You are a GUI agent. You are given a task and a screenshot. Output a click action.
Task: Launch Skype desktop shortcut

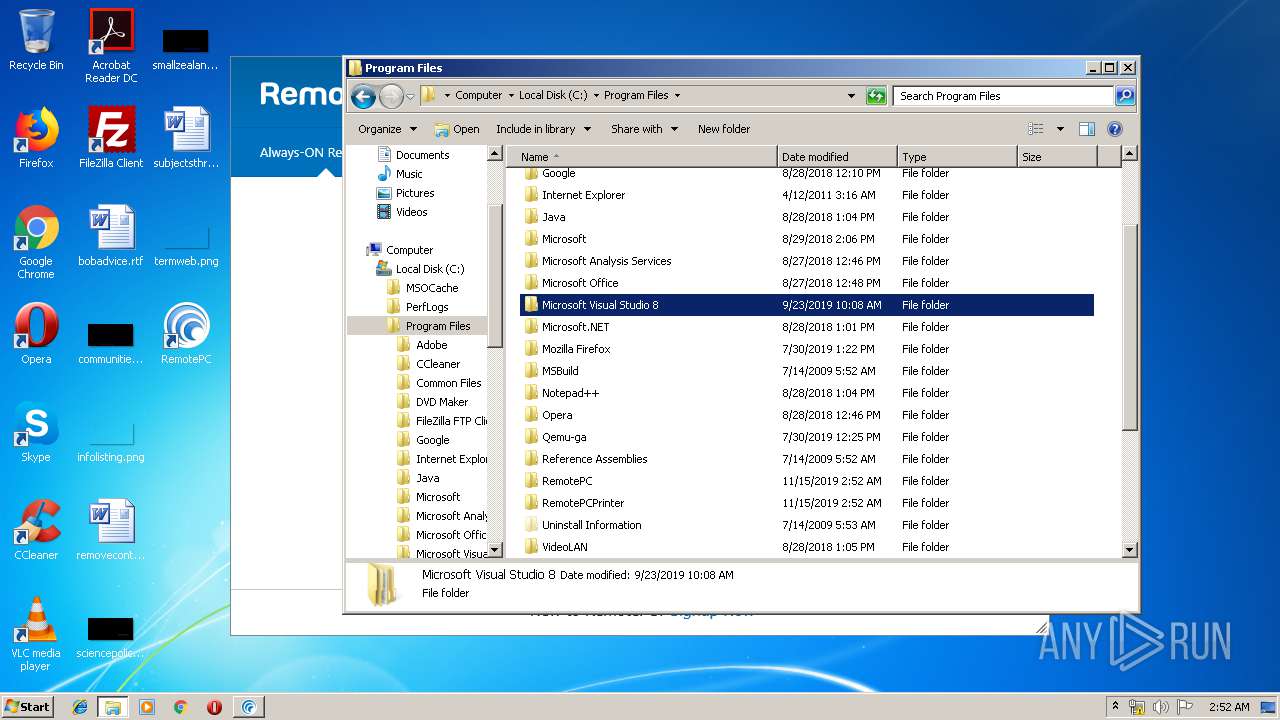[36, 433]
